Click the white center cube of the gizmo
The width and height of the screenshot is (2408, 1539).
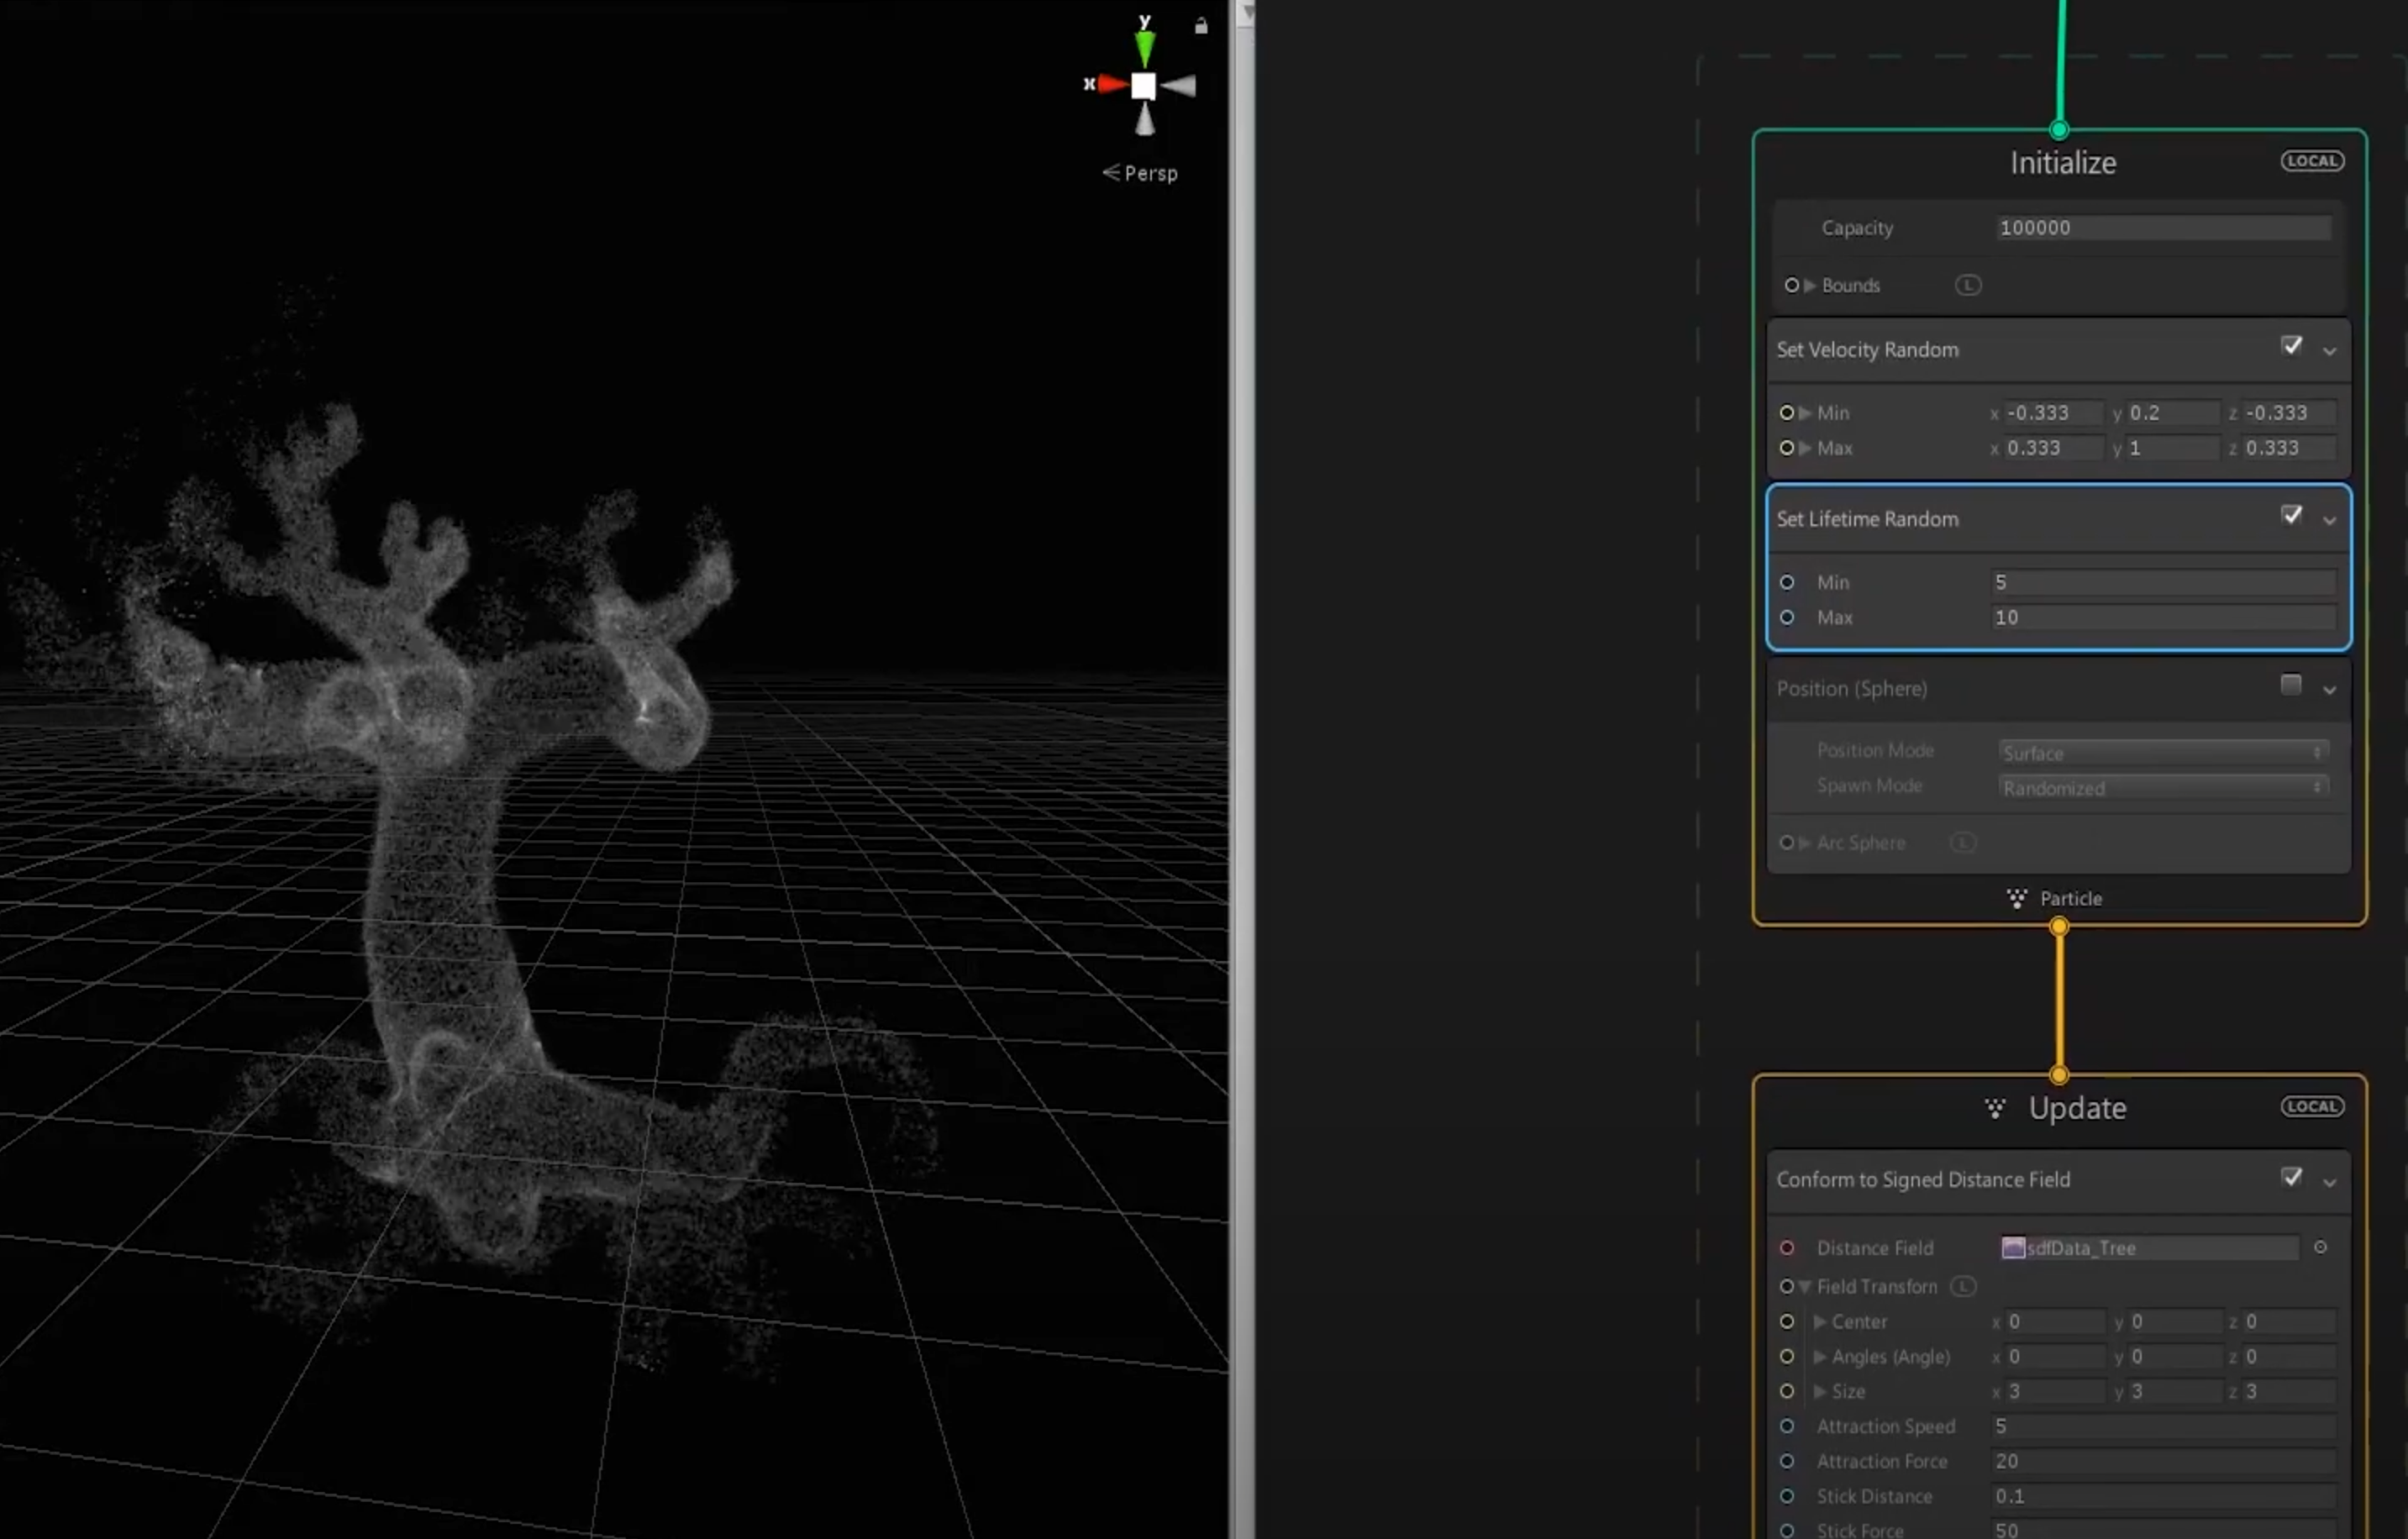[1143, 86]
